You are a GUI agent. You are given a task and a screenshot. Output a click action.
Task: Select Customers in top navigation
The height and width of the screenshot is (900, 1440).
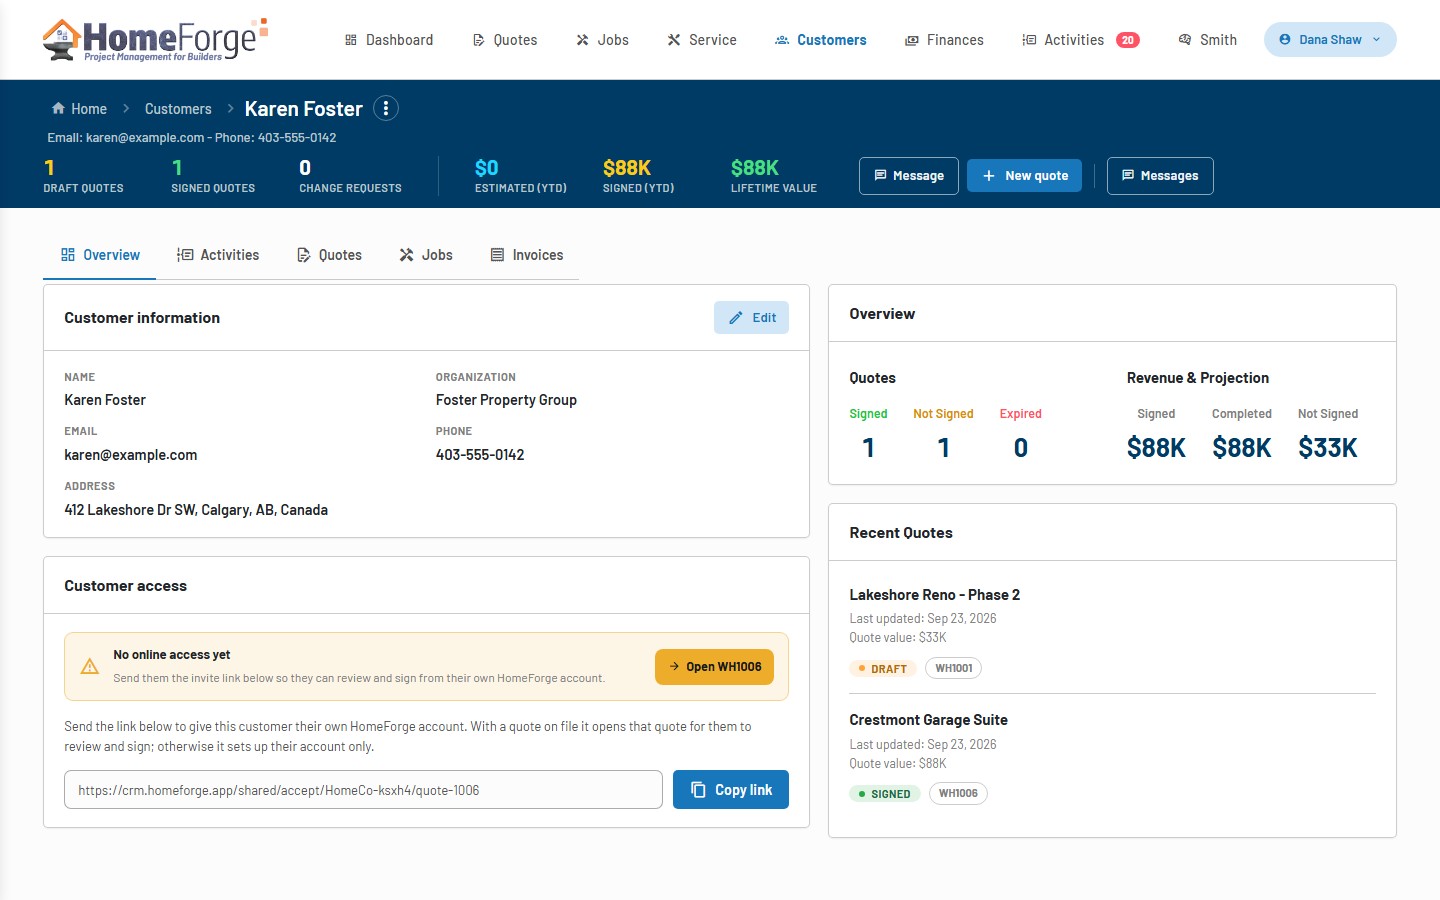click(821, 40)
